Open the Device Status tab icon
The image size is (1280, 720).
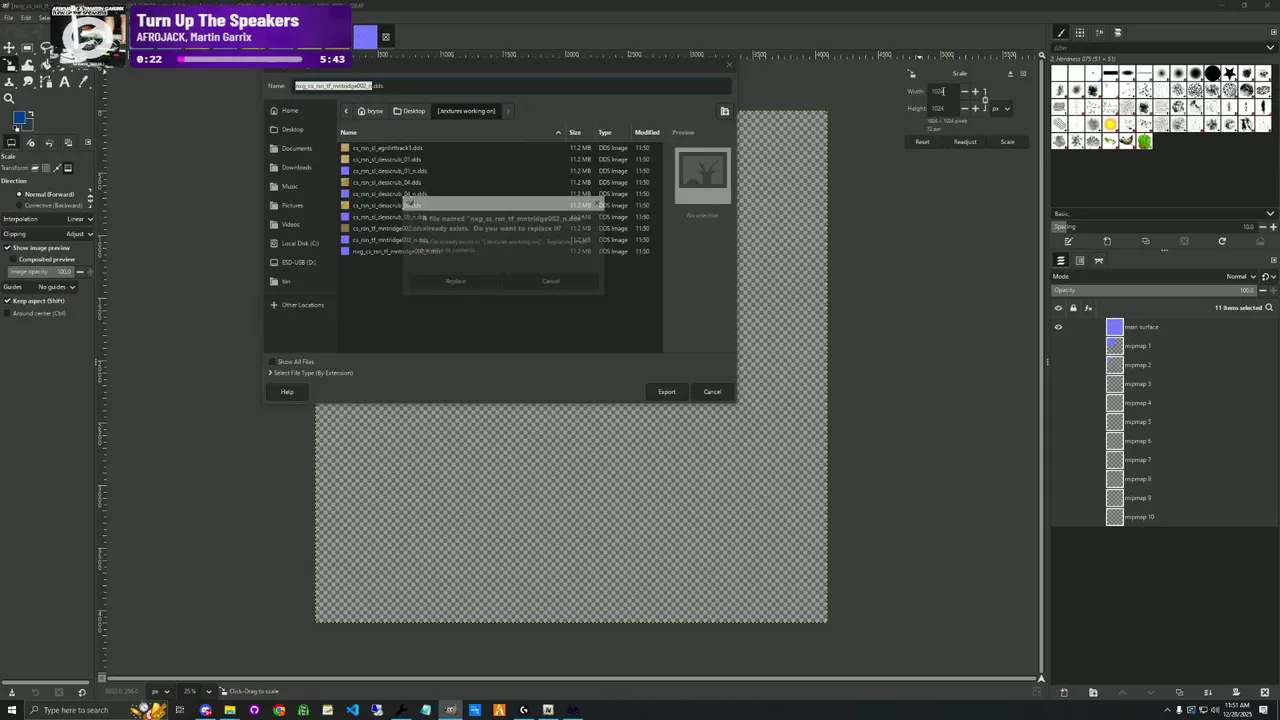coord(31,142)
